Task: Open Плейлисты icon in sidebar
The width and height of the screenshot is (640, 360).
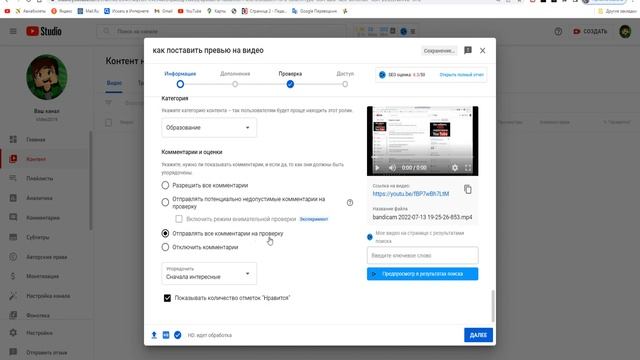Action: coord(13,178)
